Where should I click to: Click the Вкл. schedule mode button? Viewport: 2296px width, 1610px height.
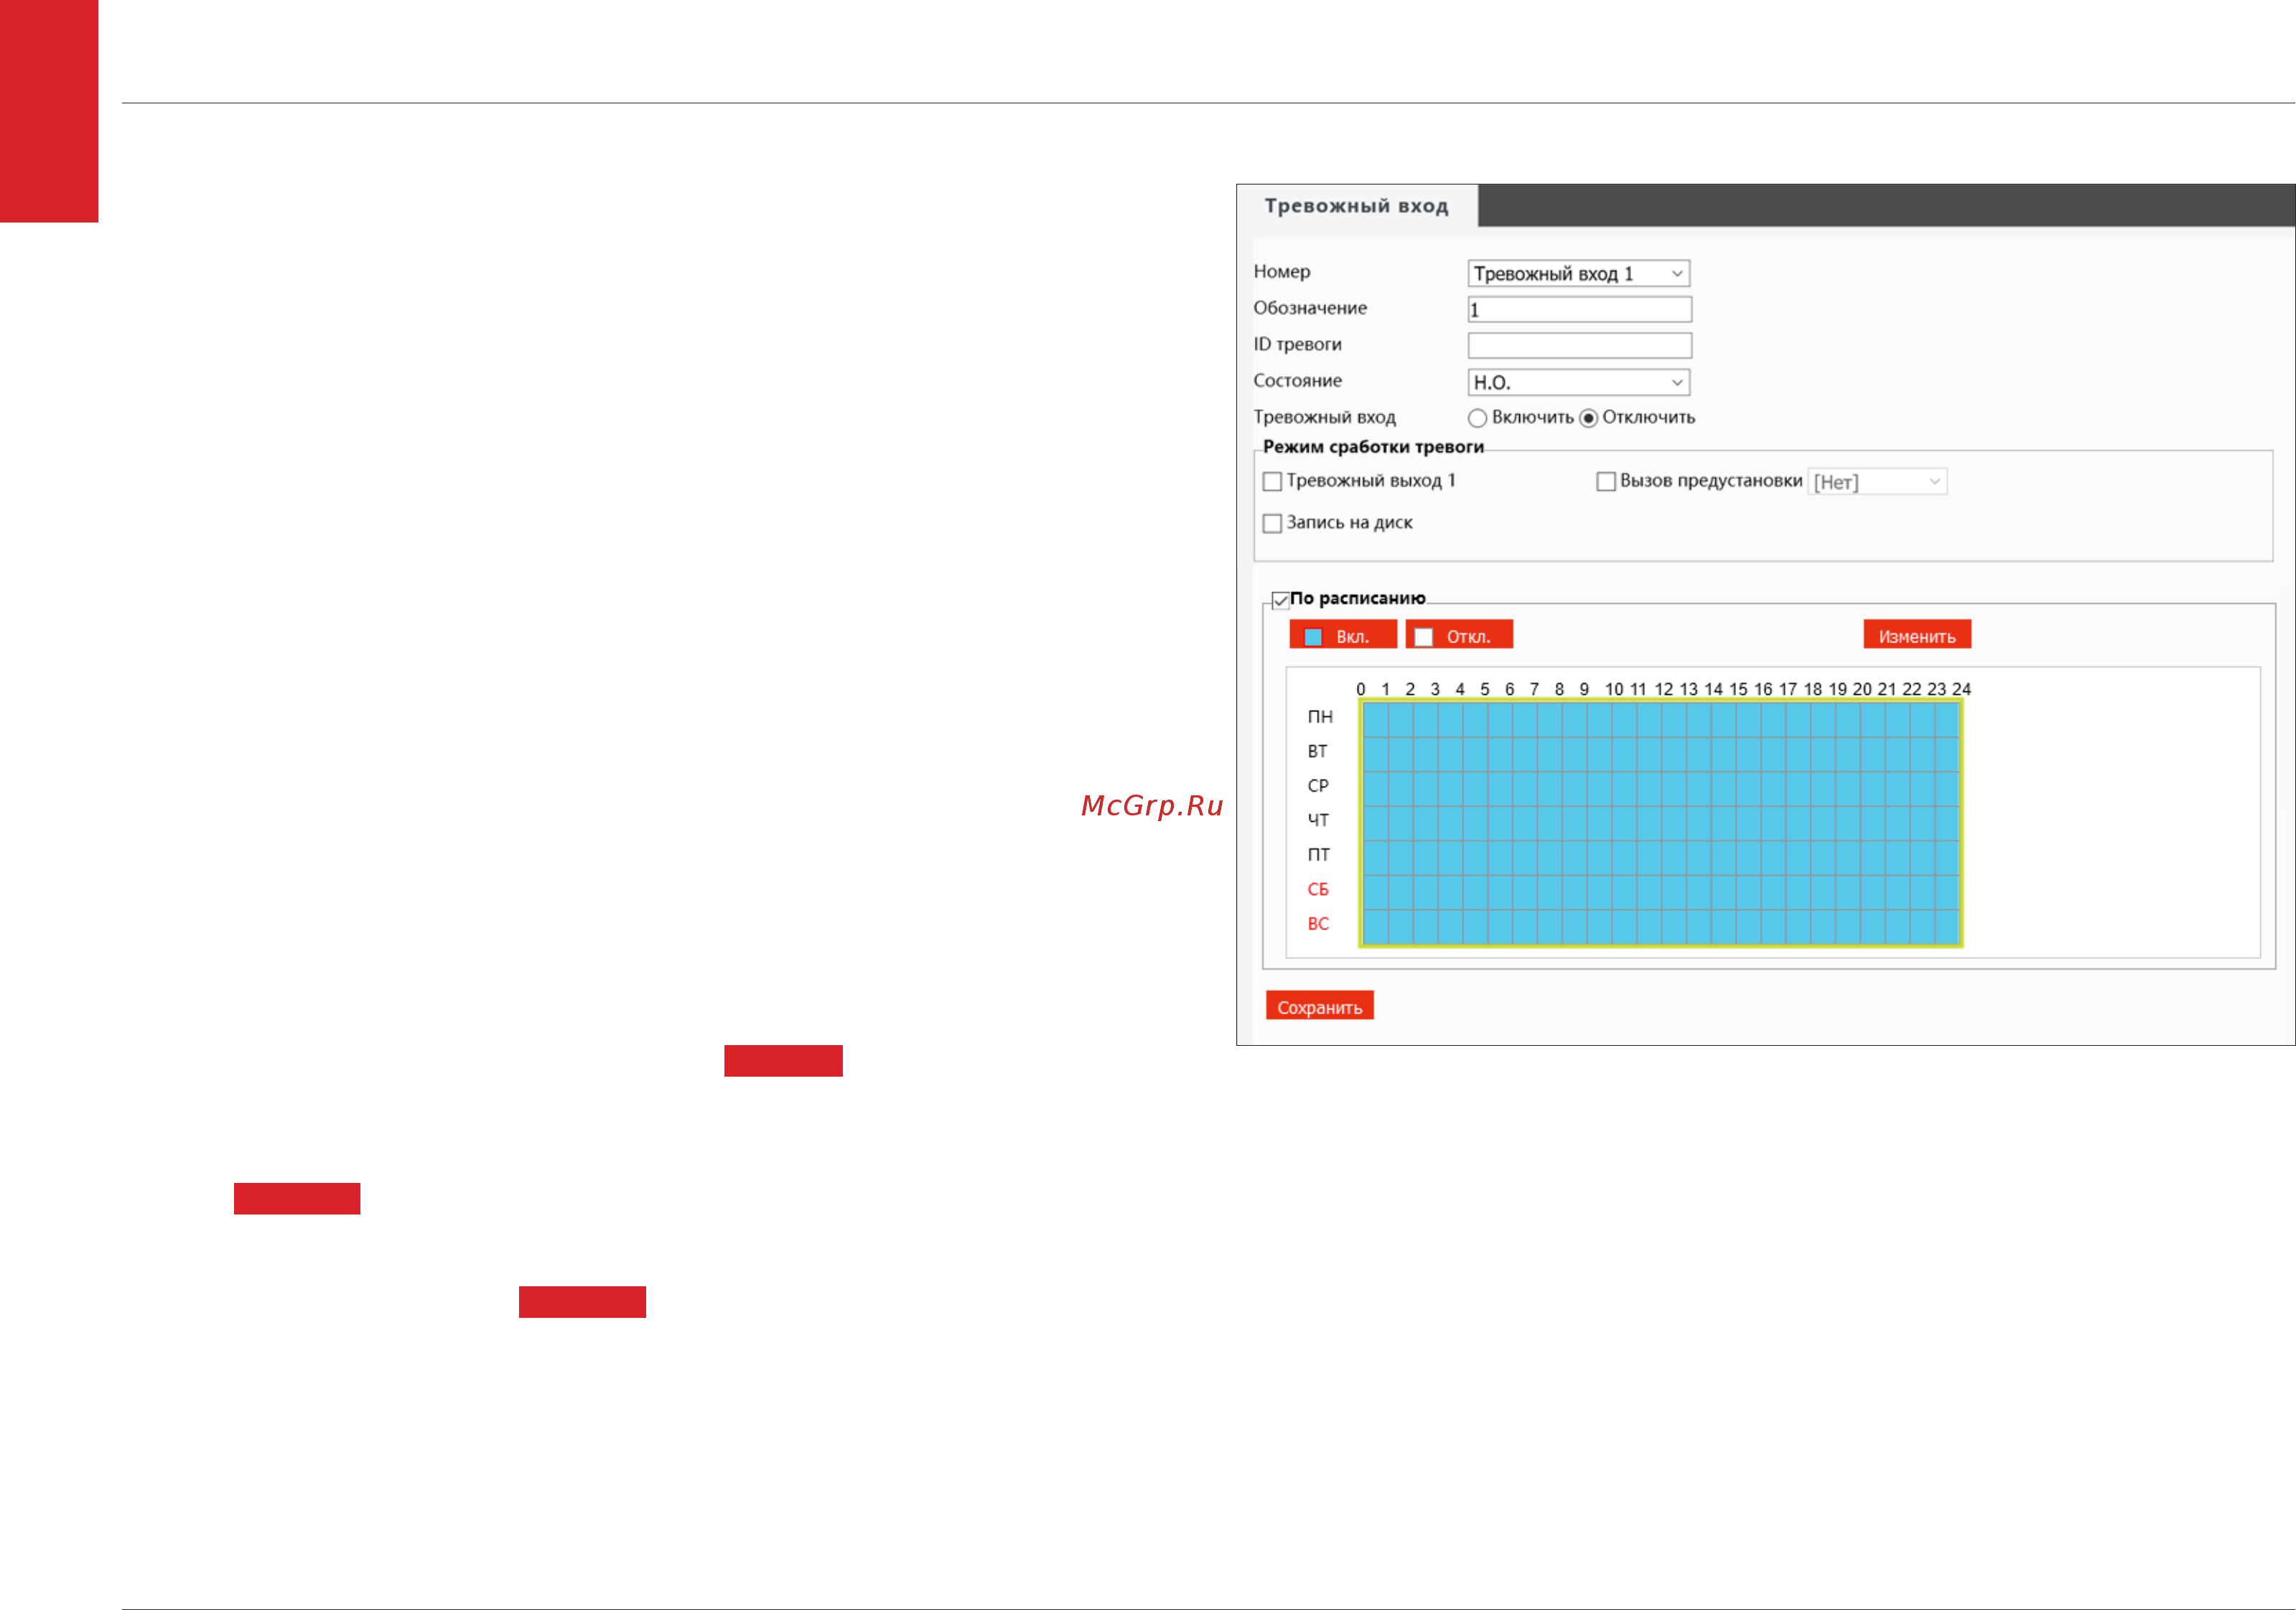[1343, 635]
